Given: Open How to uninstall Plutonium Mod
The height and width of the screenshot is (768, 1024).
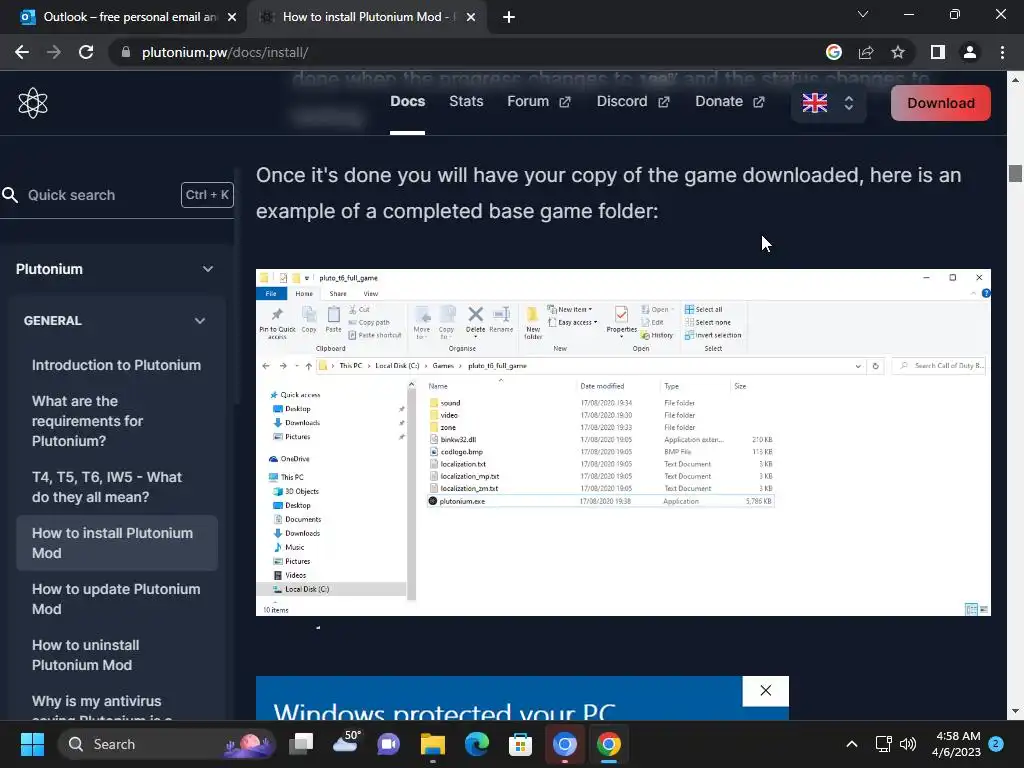Looking at the screenshot, I should click(x=86, y=655).
